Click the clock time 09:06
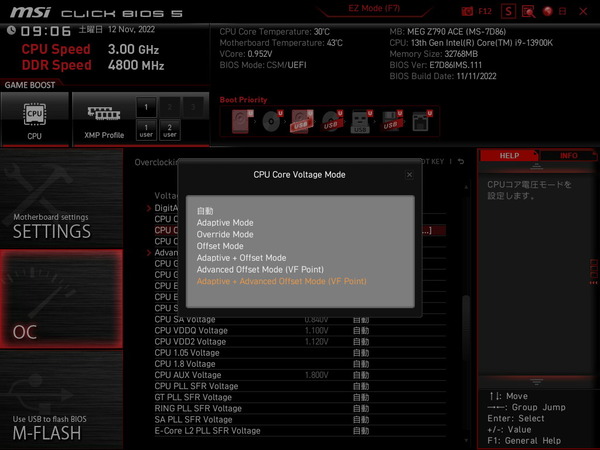The height and width of the screenshot is (450, 600). tap(46, 31)
